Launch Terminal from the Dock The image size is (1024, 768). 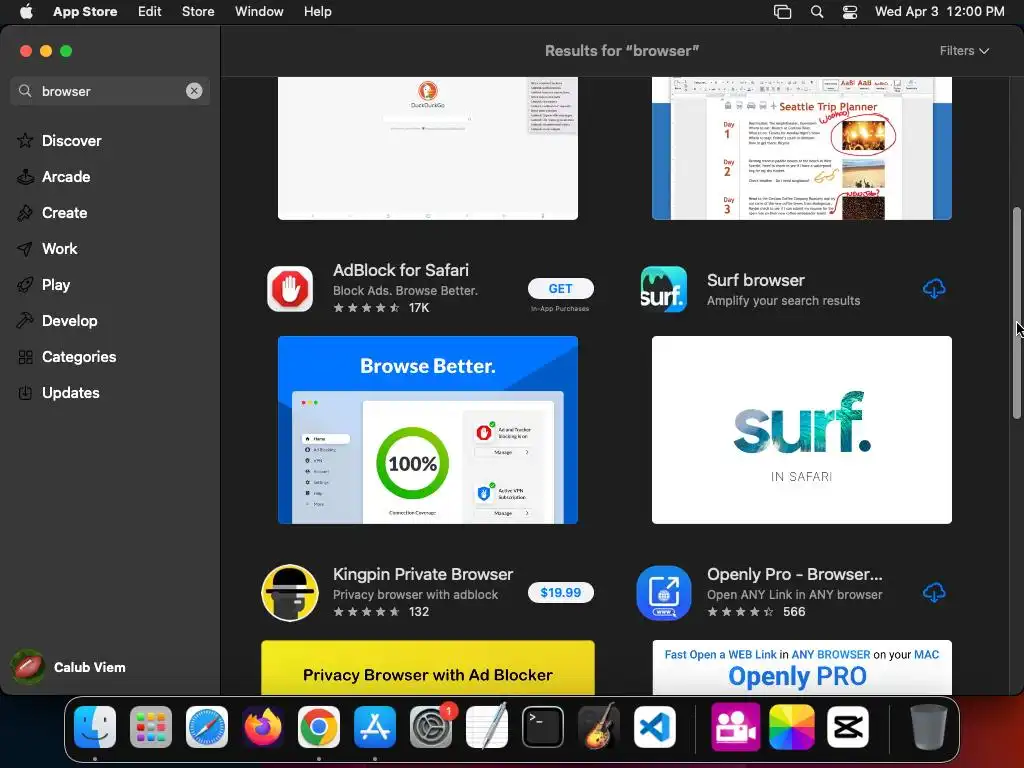(543, 727)
